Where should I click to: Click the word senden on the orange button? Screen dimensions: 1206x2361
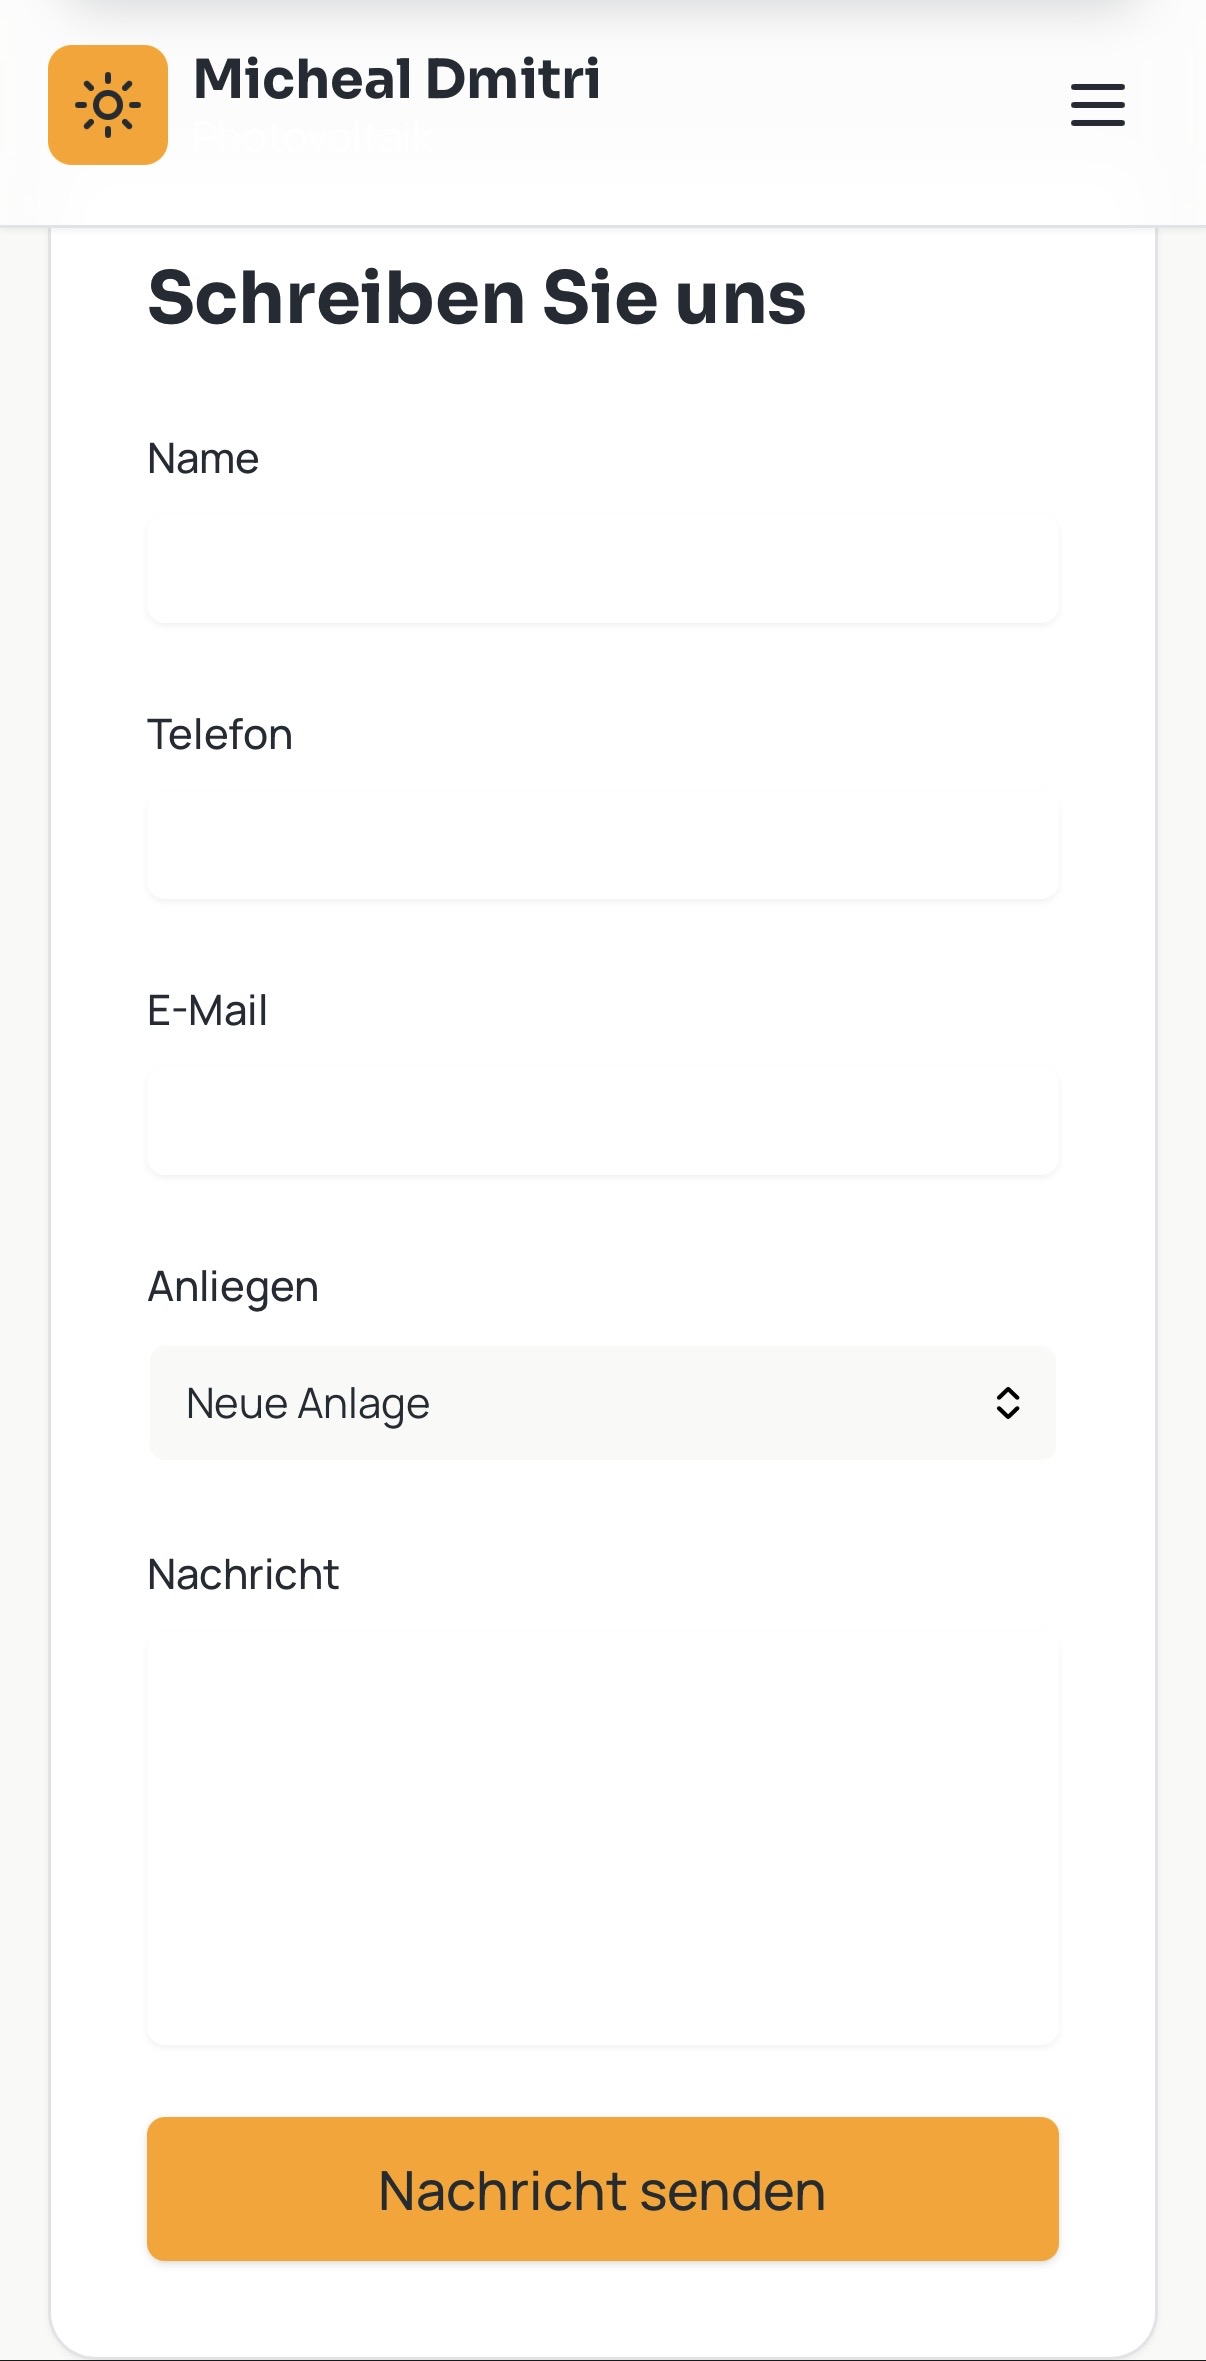pos(732,2191)
